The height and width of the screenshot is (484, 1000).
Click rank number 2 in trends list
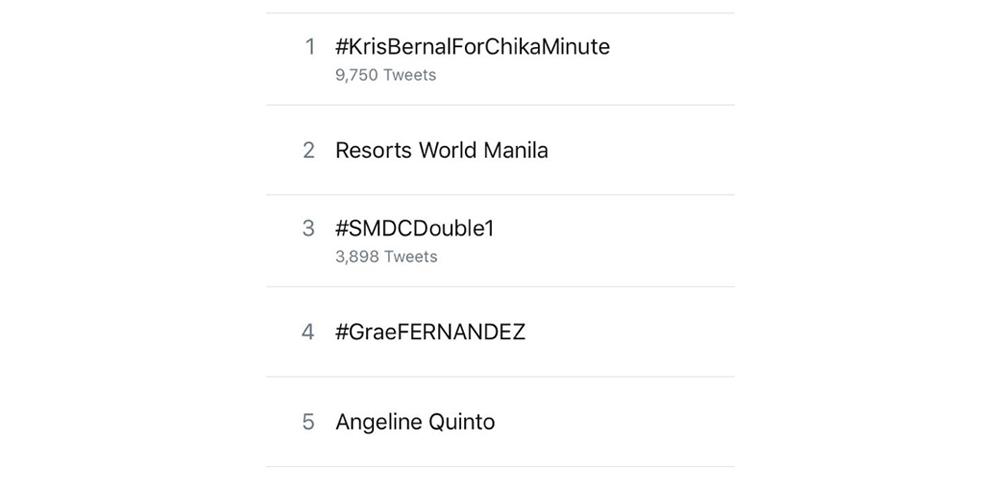click(x=309, y=151)
